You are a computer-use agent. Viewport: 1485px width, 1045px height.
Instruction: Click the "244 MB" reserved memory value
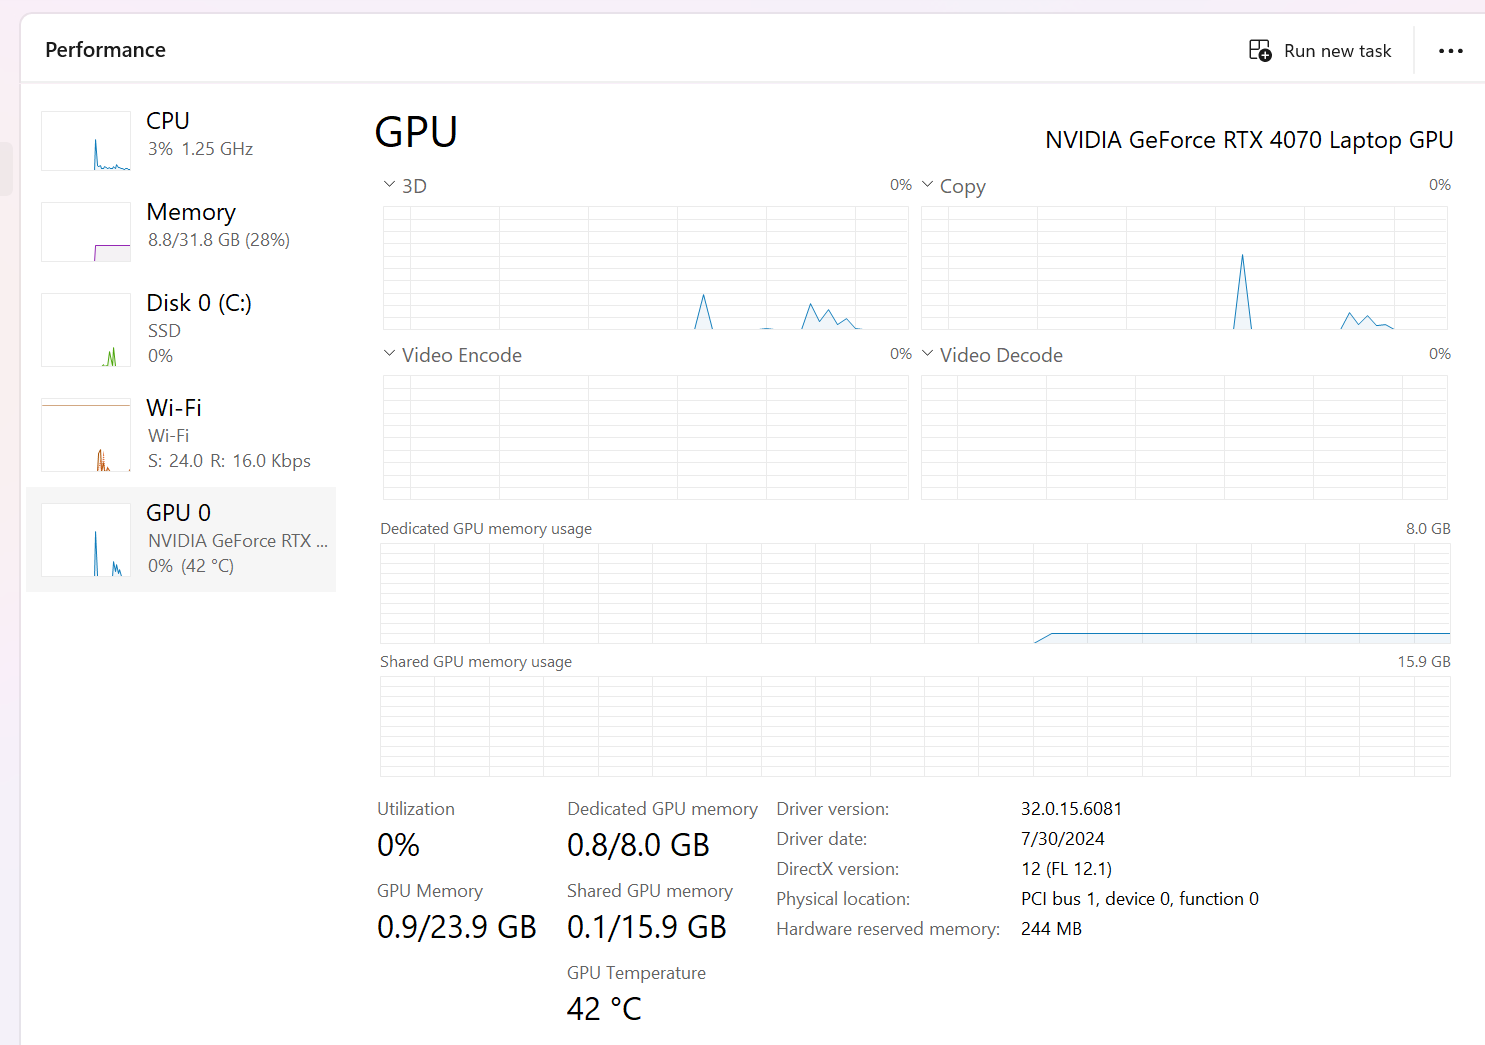tap(1051, 929)
